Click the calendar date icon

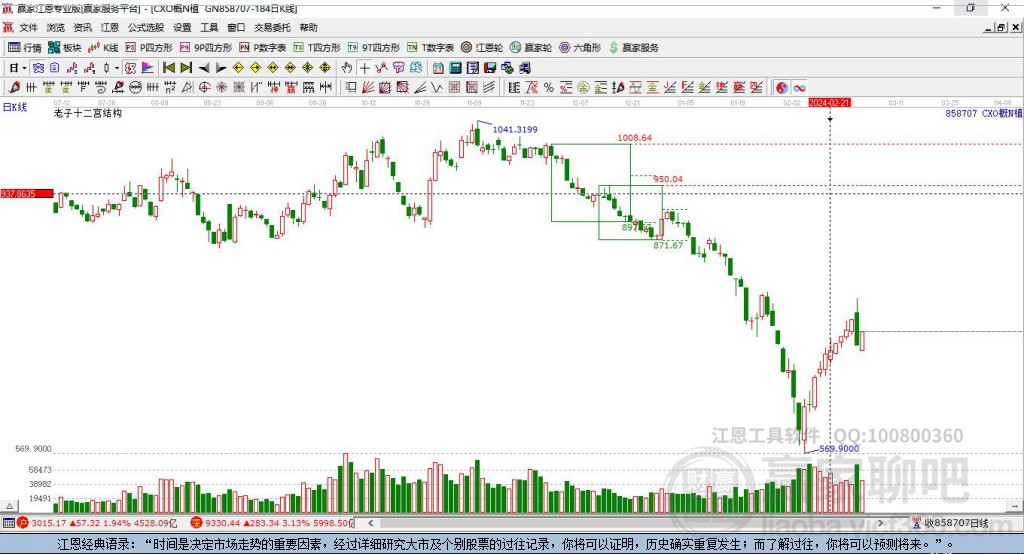point(438,68)
